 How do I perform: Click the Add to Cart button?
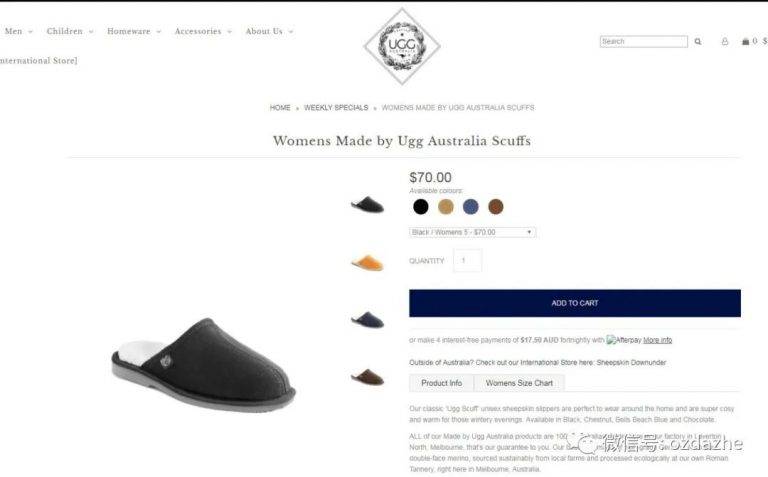[x=575, y=303]
